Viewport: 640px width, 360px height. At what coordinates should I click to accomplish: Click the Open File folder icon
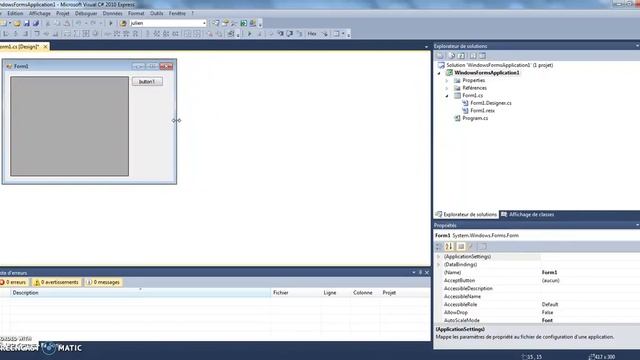tap(17, 23)
